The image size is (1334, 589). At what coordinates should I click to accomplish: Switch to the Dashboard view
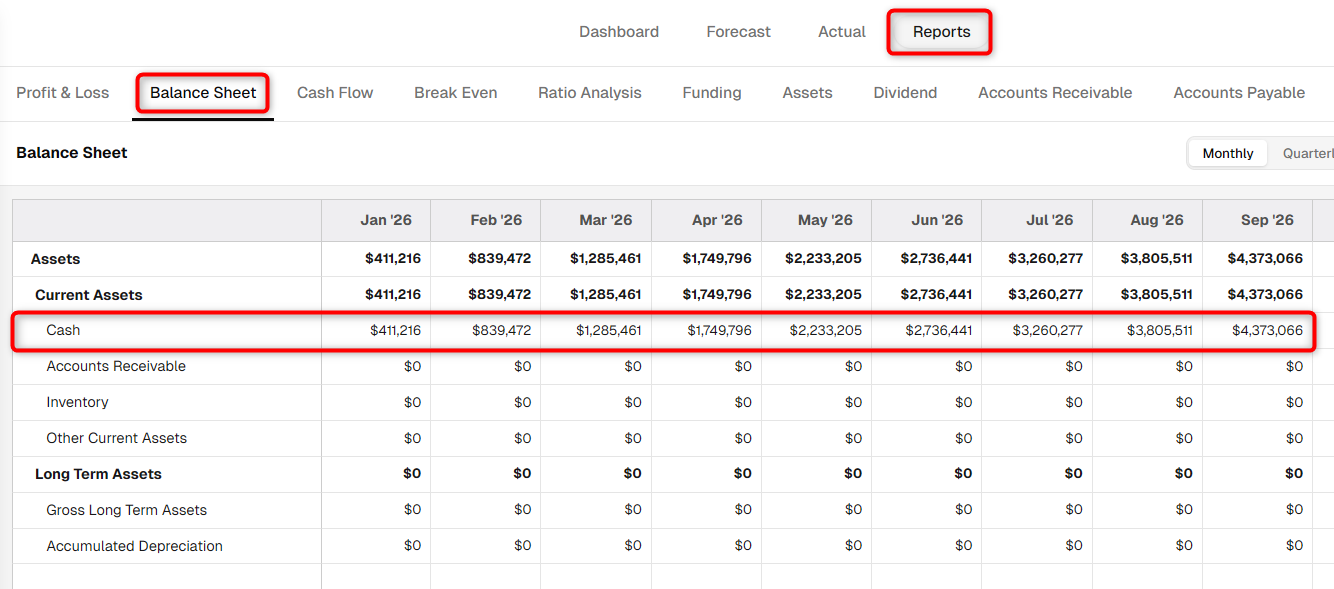point(619,32)
